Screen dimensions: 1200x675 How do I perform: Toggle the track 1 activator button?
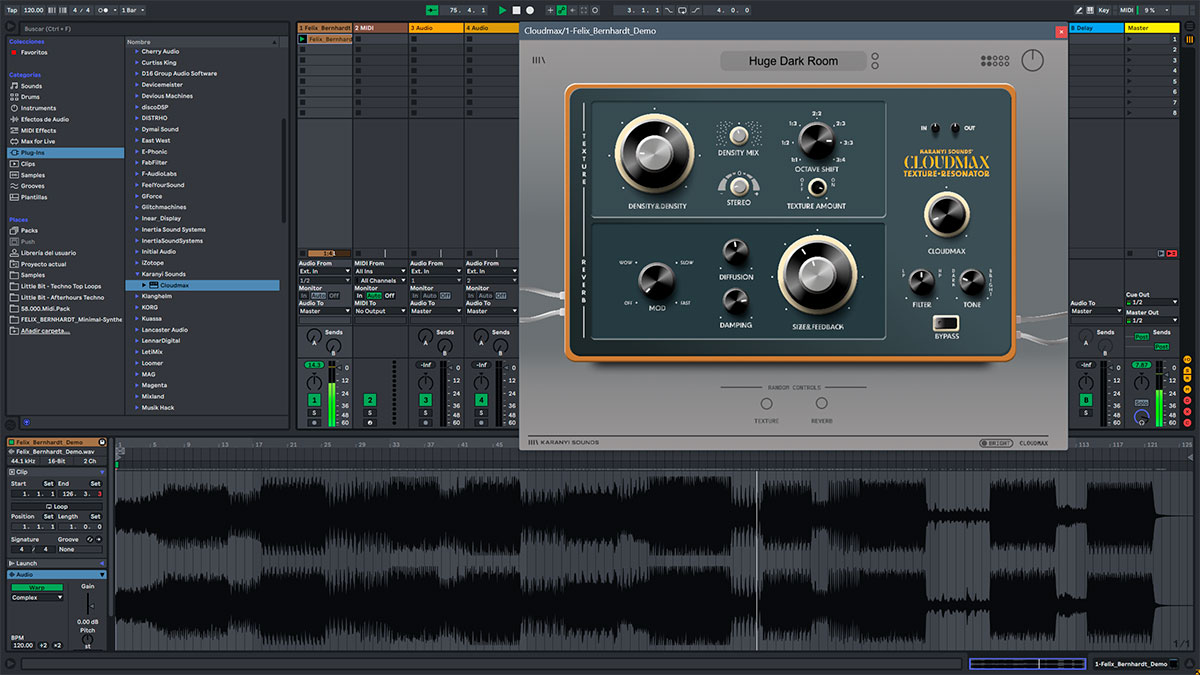314,400
